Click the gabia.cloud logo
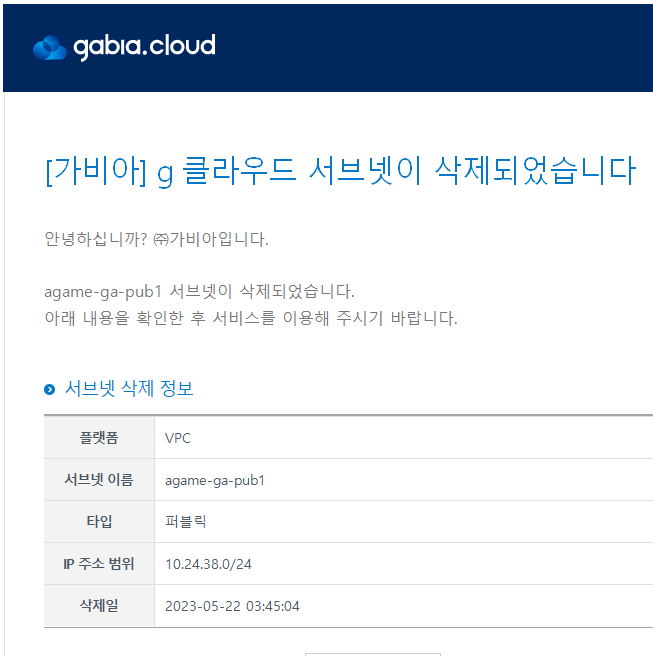This screenshot has height=656, width=653. pos(124,47)
